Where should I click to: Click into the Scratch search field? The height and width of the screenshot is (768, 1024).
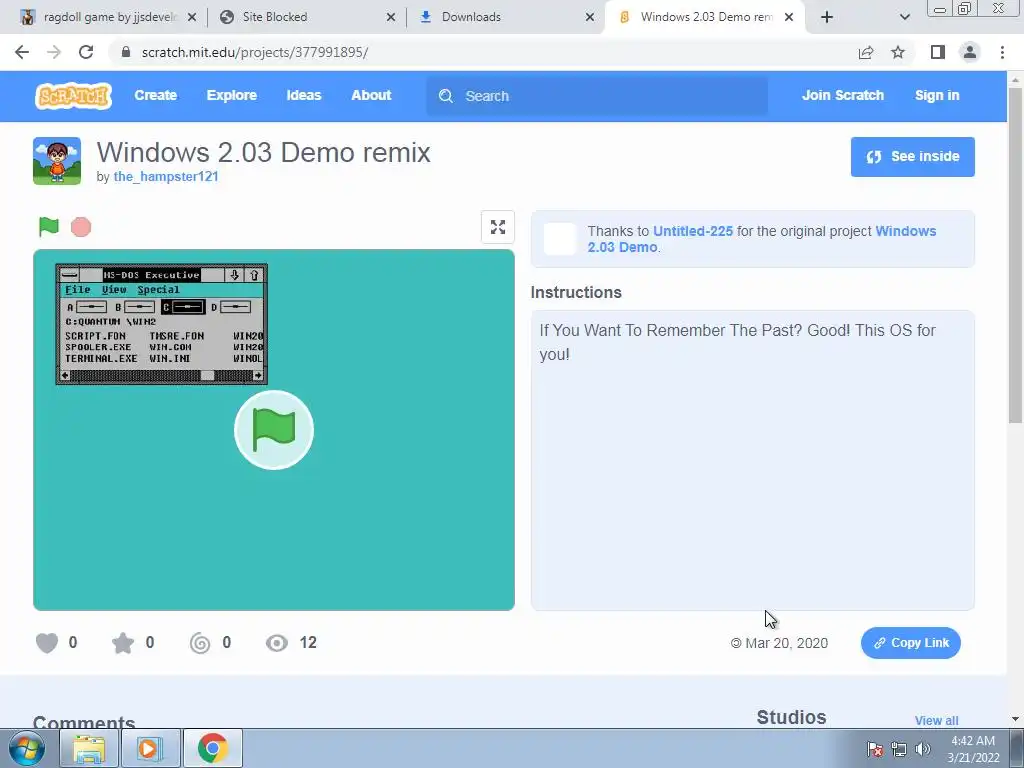point(597,96)
